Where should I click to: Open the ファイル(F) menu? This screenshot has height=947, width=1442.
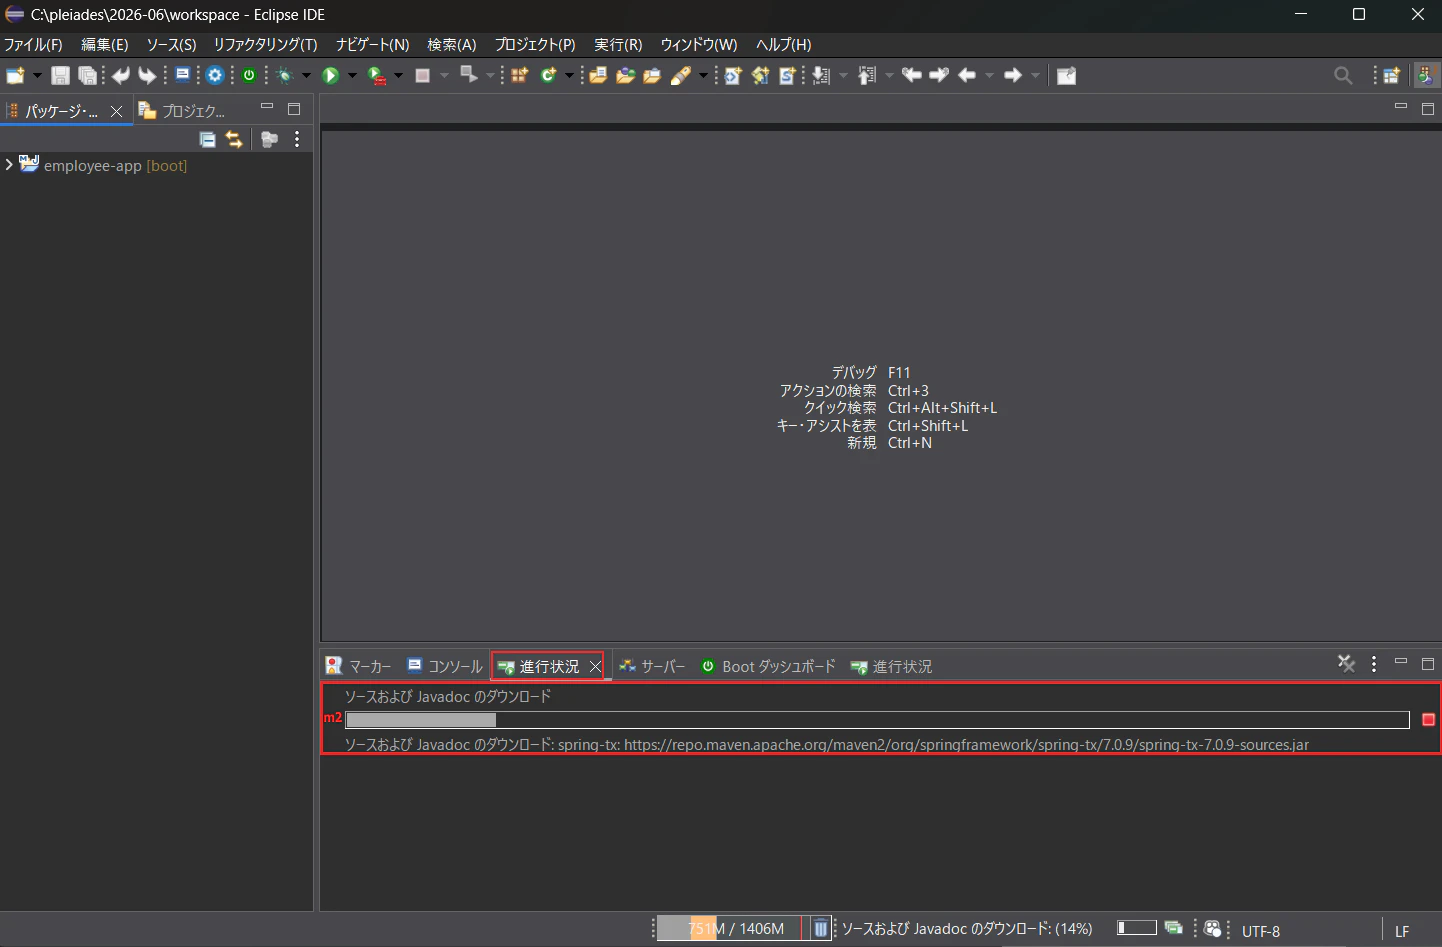tap(33, 45)
